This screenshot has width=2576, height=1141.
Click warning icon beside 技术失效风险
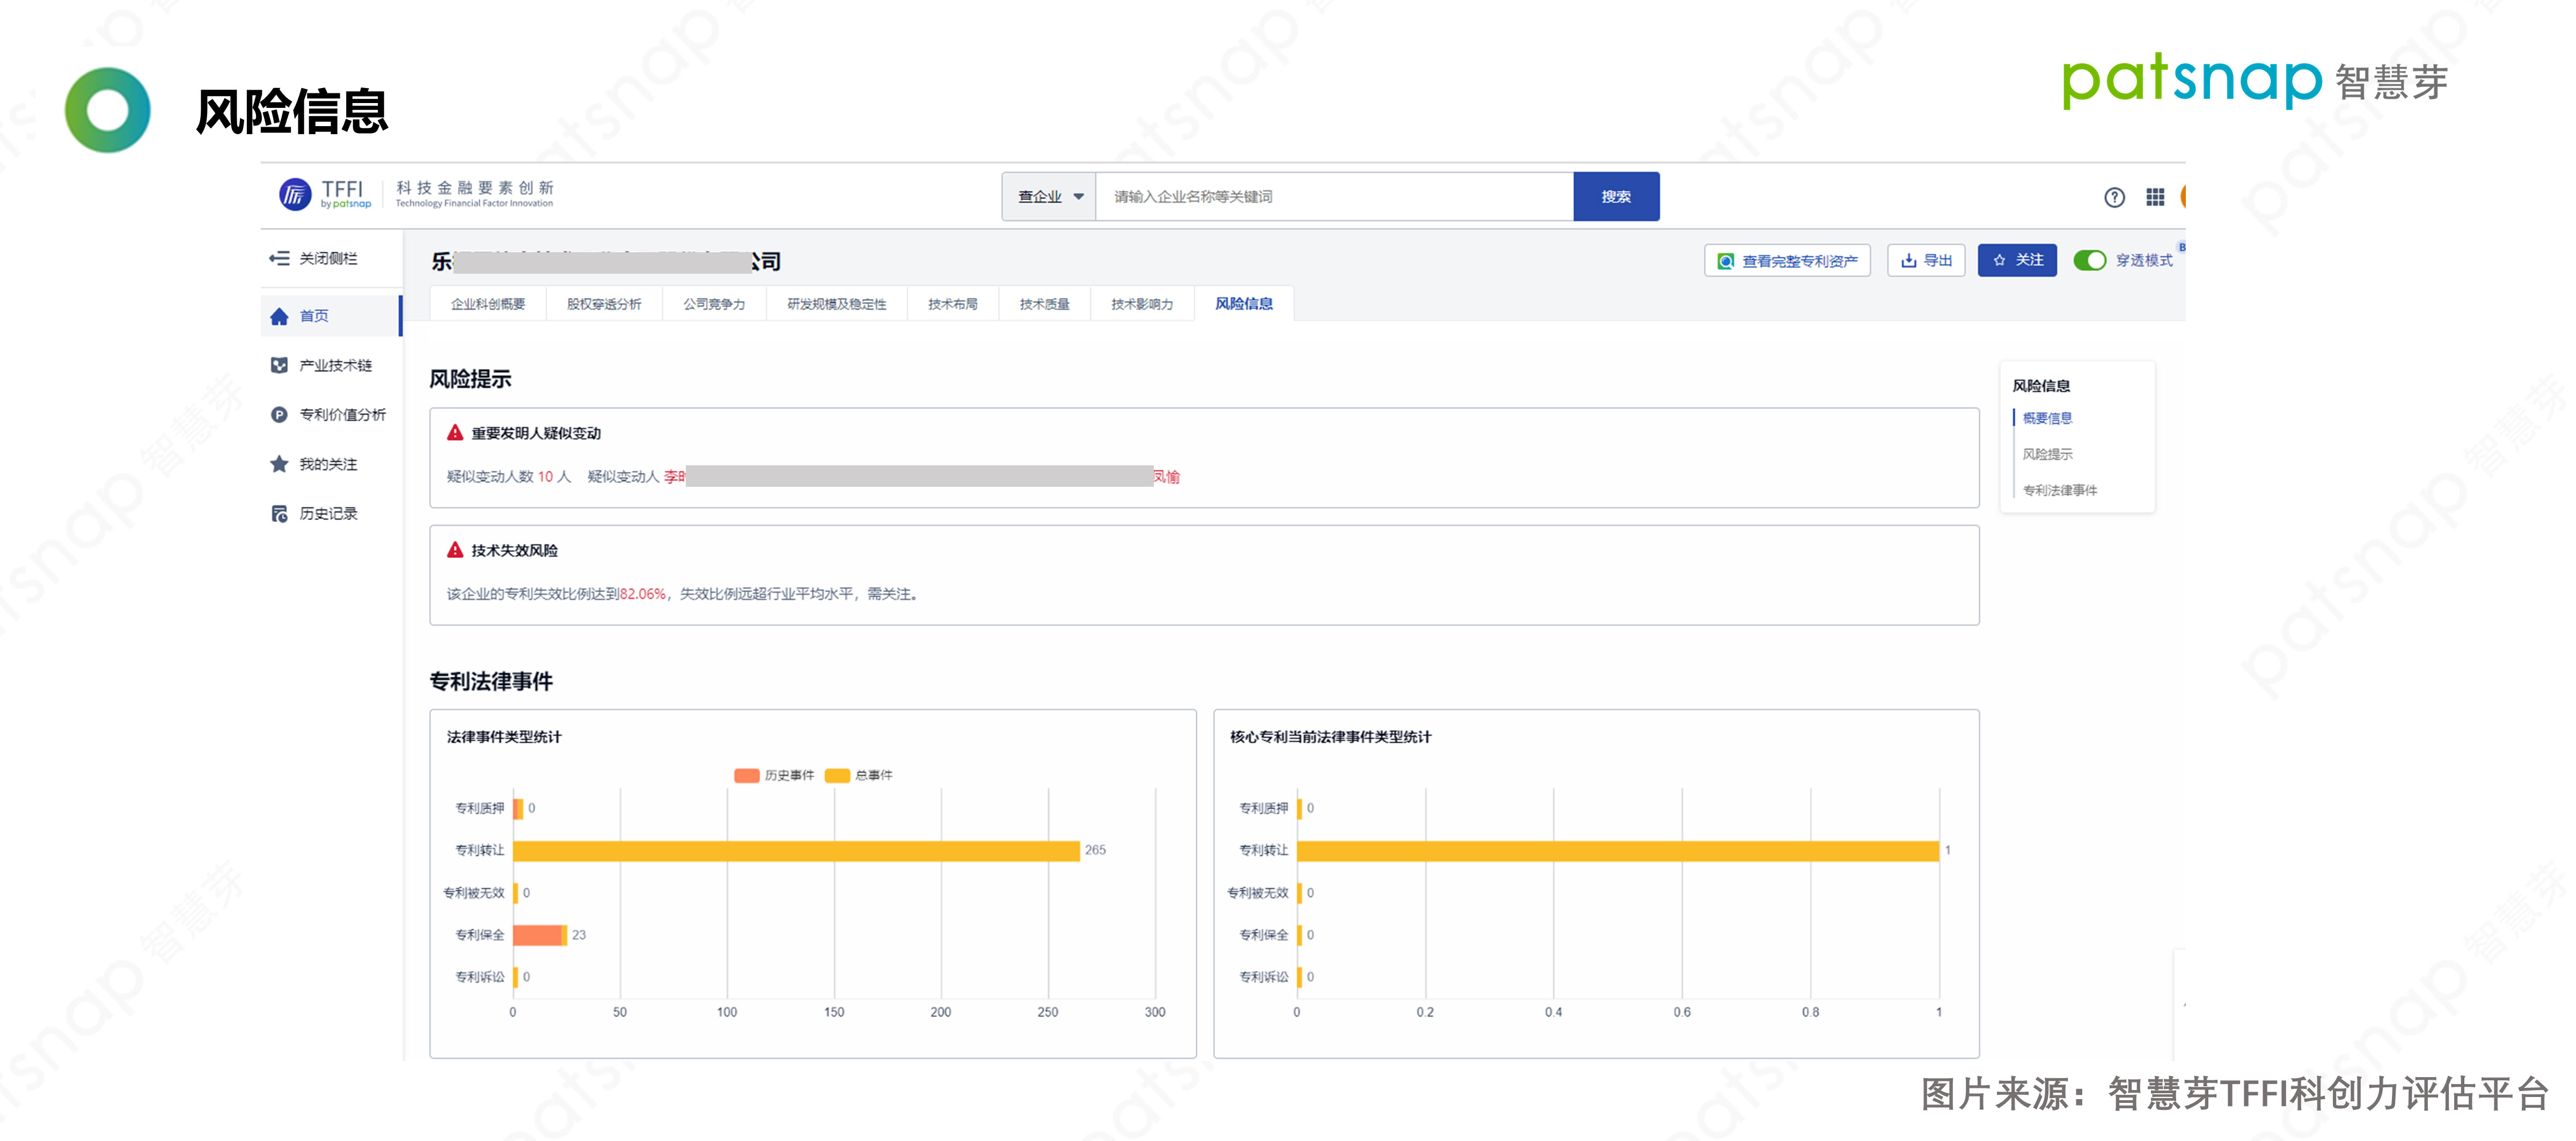[455, 549]
